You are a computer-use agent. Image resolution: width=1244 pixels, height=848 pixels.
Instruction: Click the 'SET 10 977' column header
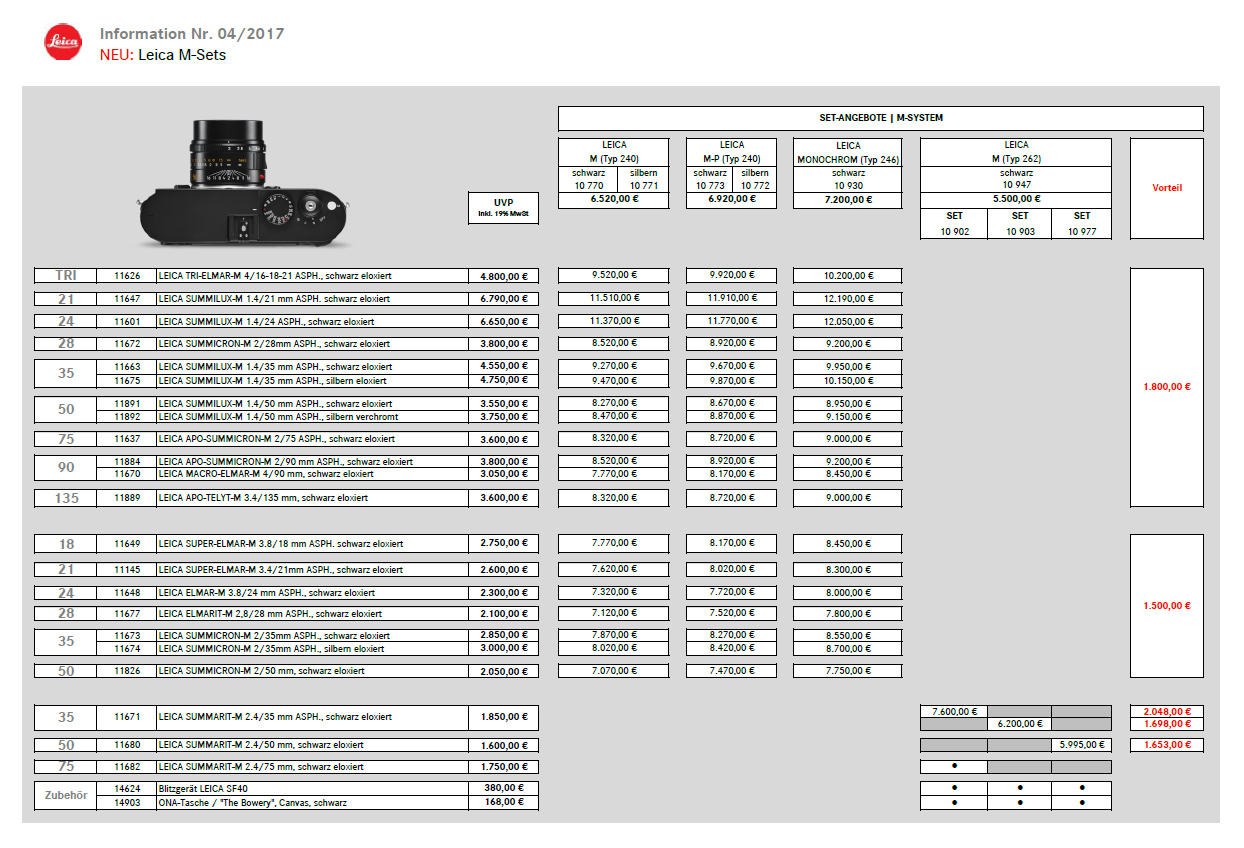1082,223
